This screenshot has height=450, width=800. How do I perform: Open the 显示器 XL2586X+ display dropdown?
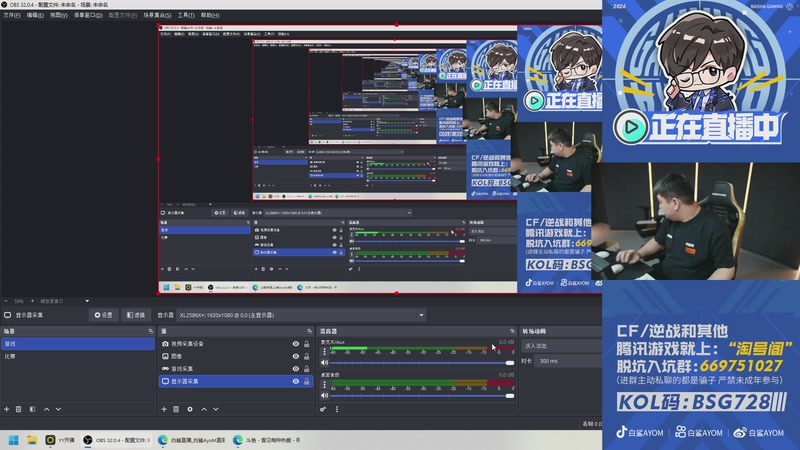coord(302,315)
